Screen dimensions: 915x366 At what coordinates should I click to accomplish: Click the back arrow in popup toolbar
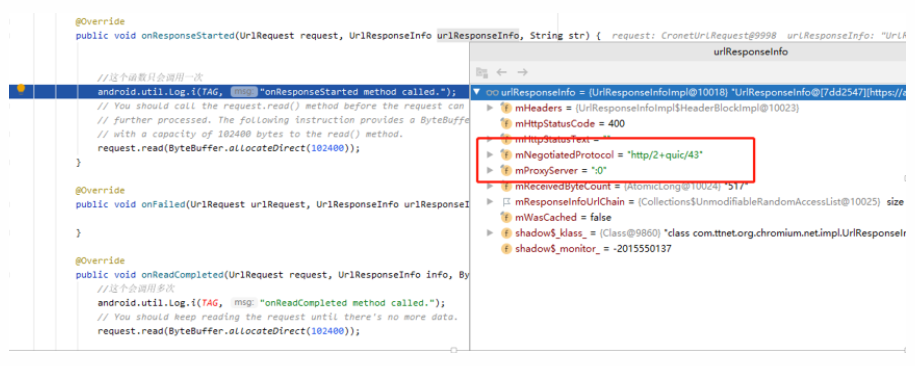coord(501,72)
